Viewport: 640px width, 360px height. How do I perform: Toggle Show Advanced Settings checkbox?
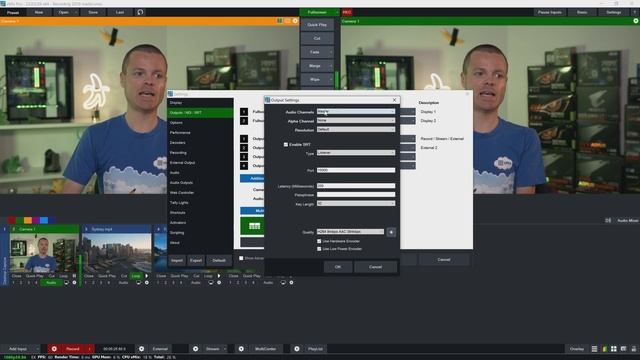[x=241, y=258]
